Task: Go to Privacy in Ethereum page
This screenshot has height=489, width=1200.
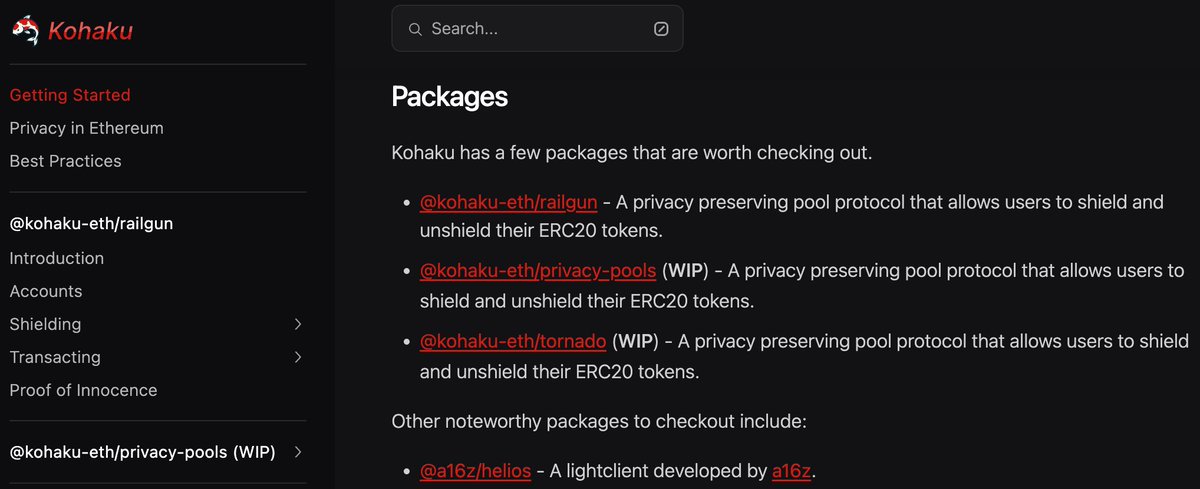Action: pos(86,128)
